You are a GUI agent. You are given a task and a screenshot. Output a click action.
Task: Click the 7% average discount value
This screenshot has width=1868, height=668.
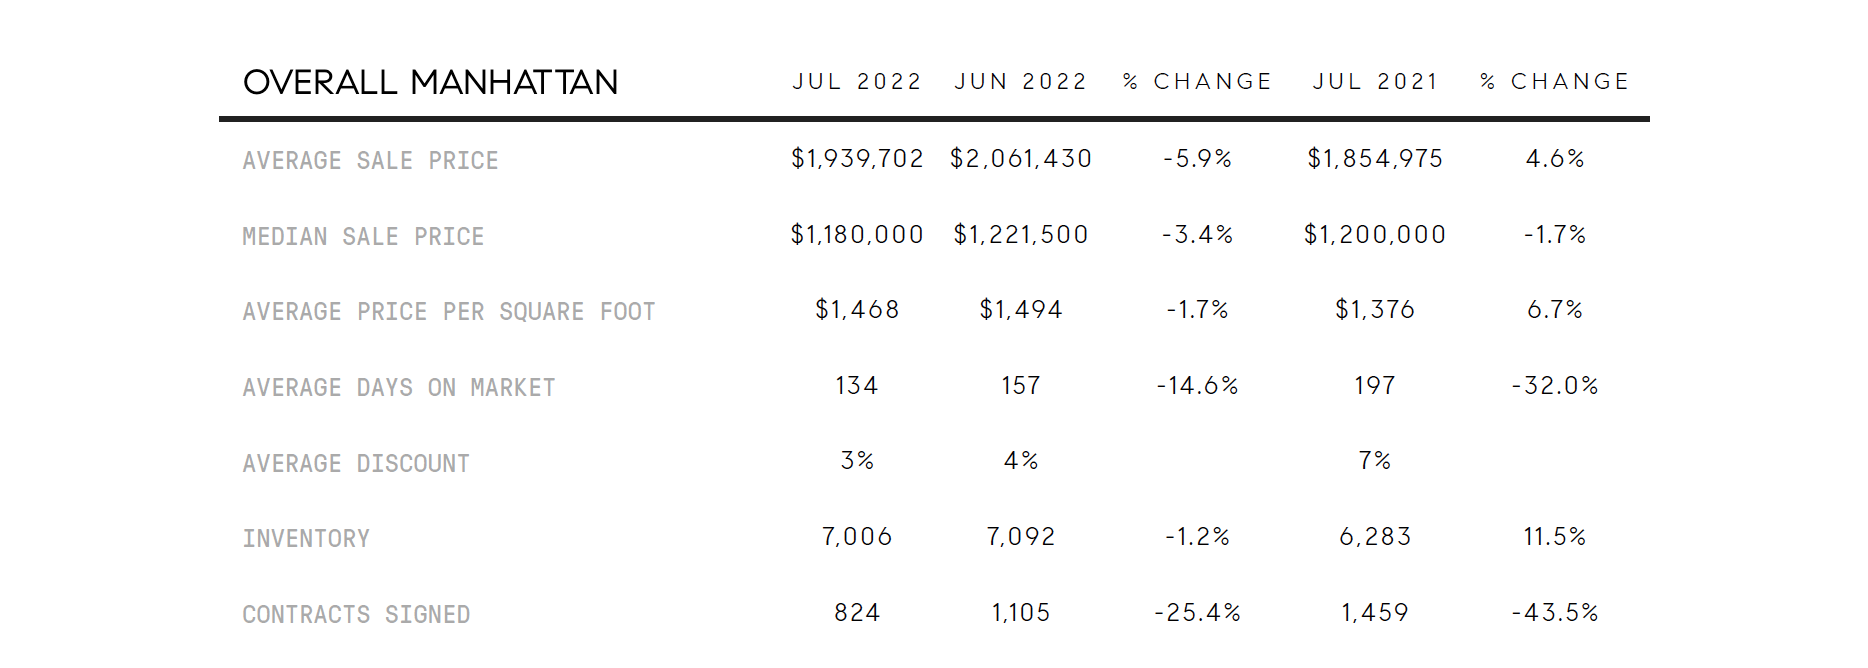coord(1375,461)
